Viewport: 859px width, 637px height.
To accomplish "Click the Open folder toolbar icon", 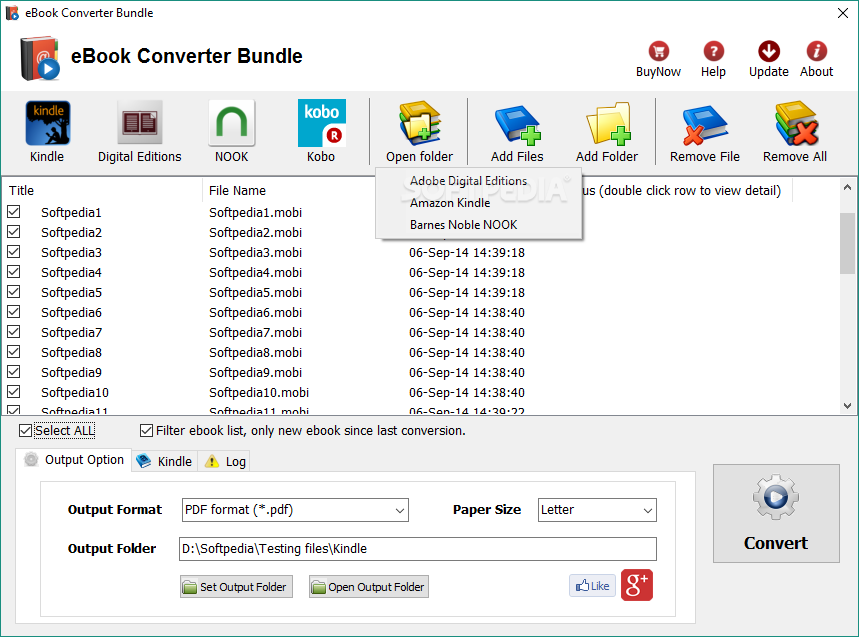I will 420,123.
